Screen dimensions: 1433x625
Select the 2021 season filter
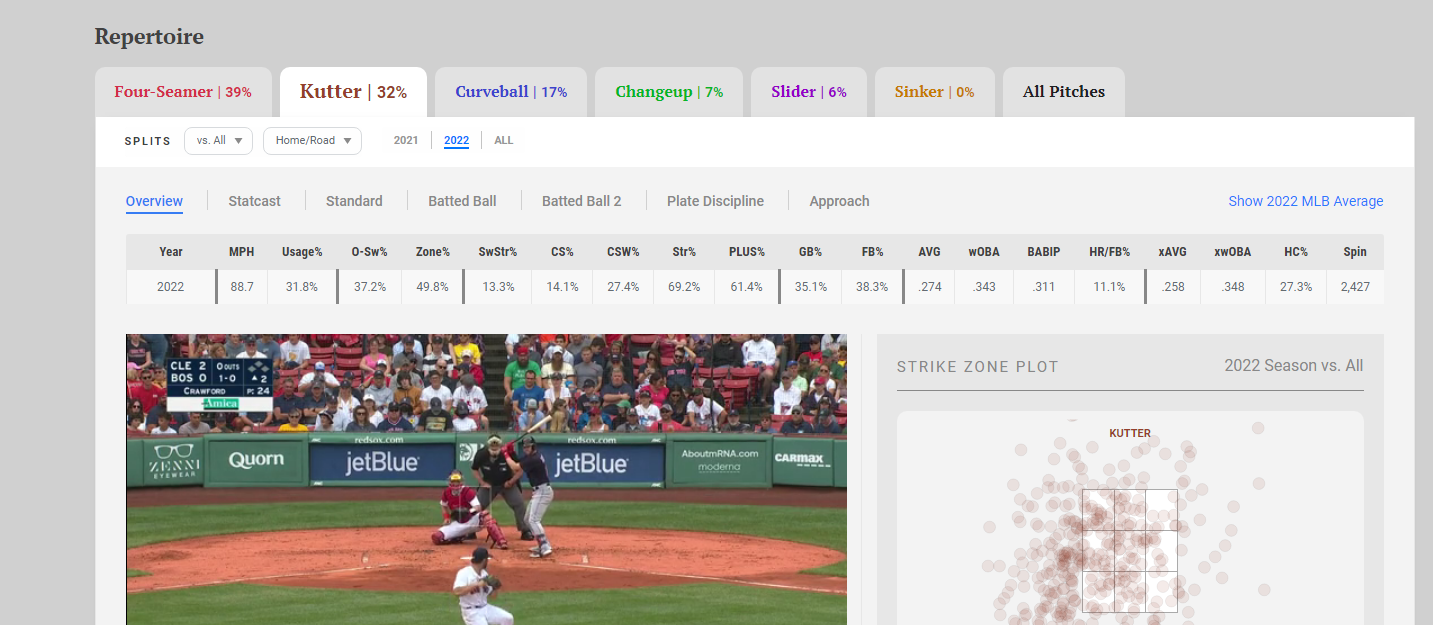tap(406, 141)
